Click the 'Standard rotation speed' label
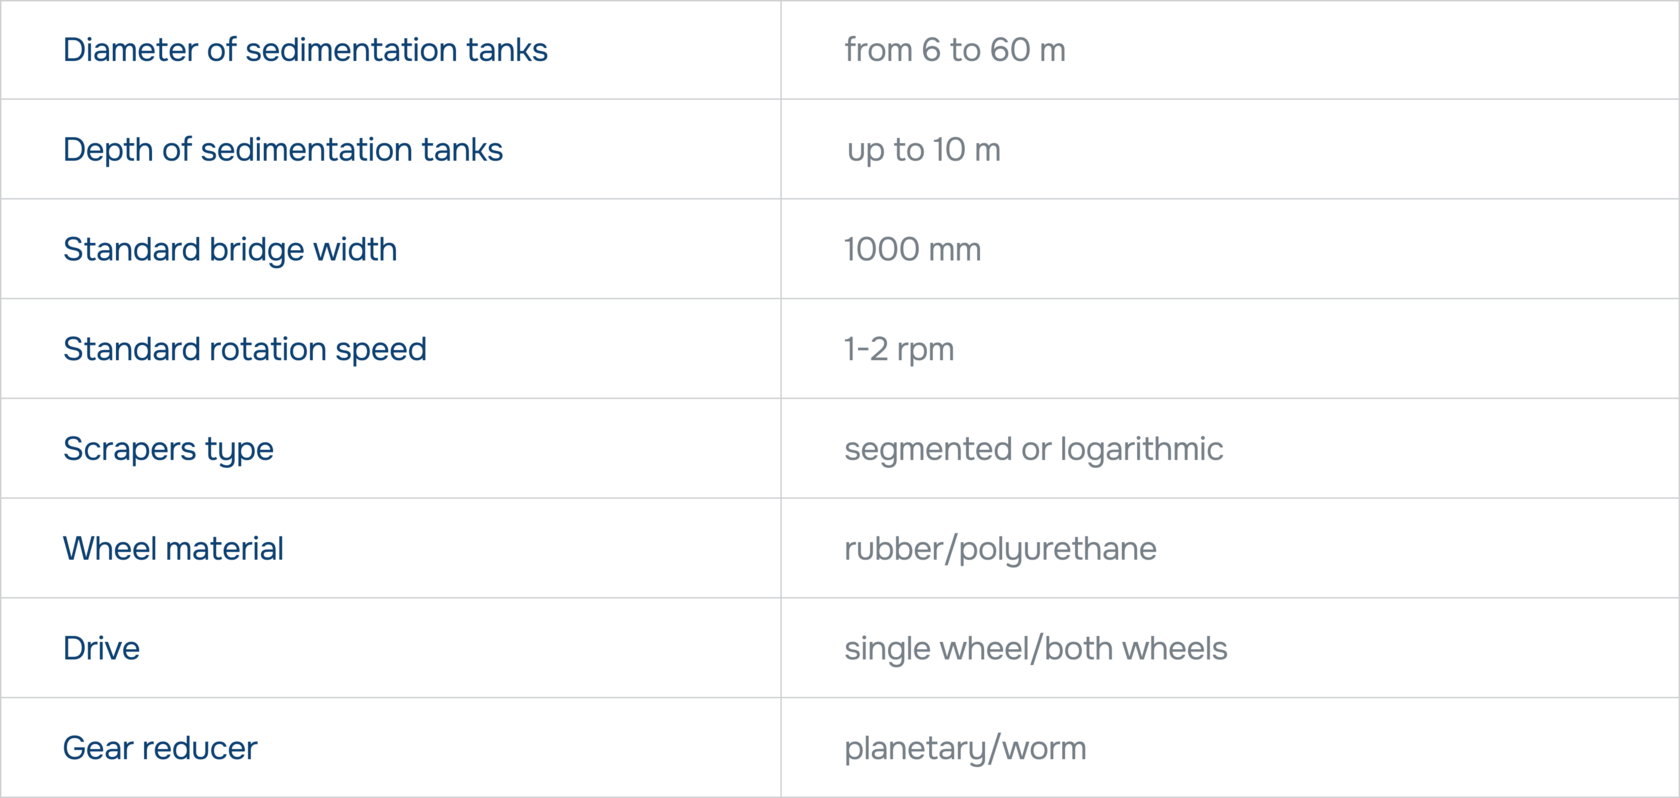 click(245, 349)
